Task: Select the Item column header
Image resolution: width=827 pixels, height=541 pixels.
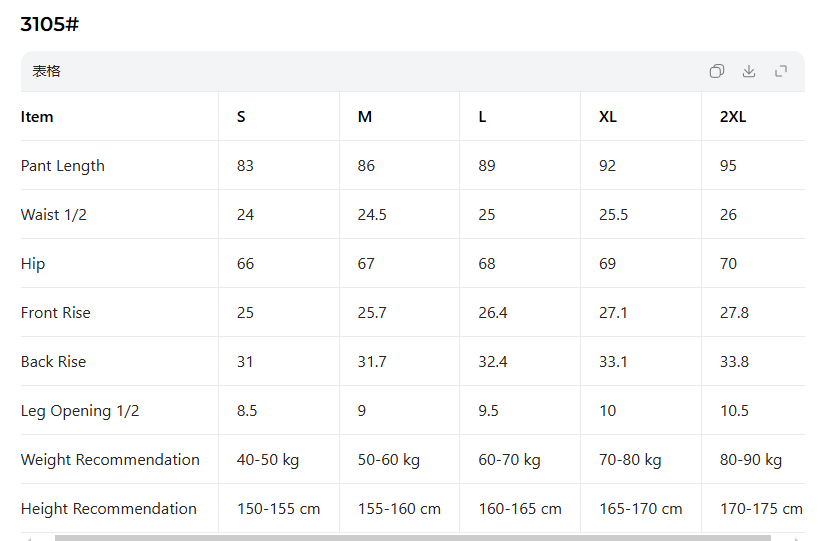Action: 37,117
